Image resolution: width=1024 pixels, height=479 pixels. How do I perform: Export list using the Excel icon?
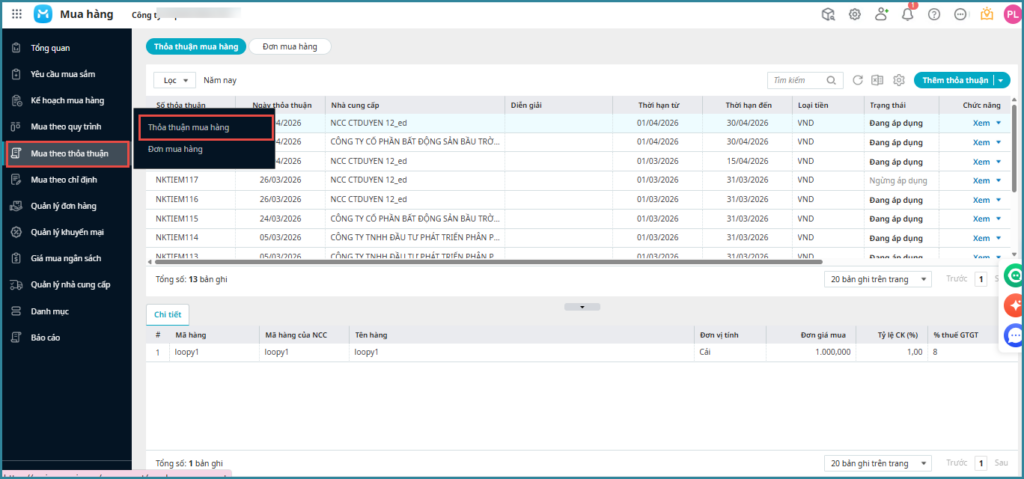point(877,80)
